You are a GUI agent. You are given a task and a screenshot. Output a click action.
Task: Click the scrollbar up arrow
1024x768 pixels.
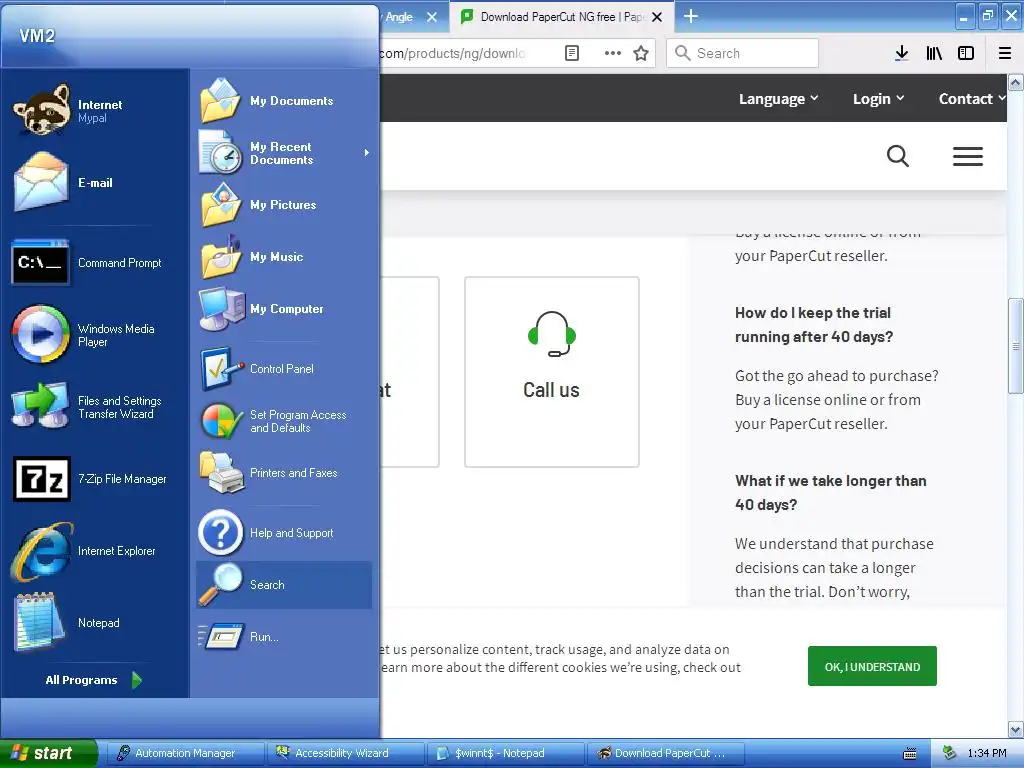[1016, 82]
